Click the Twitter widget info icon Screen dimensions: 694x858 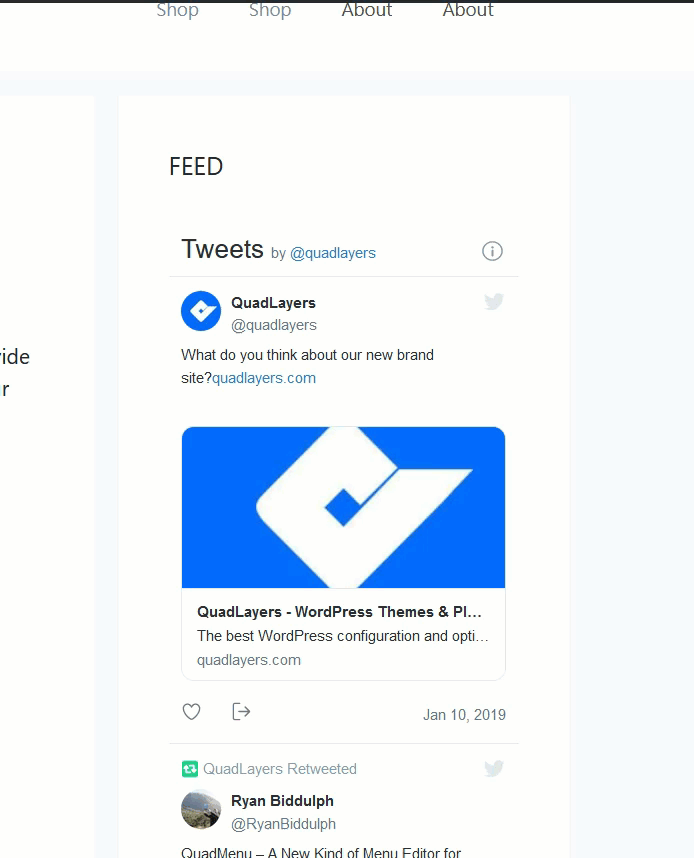point(492,251)
